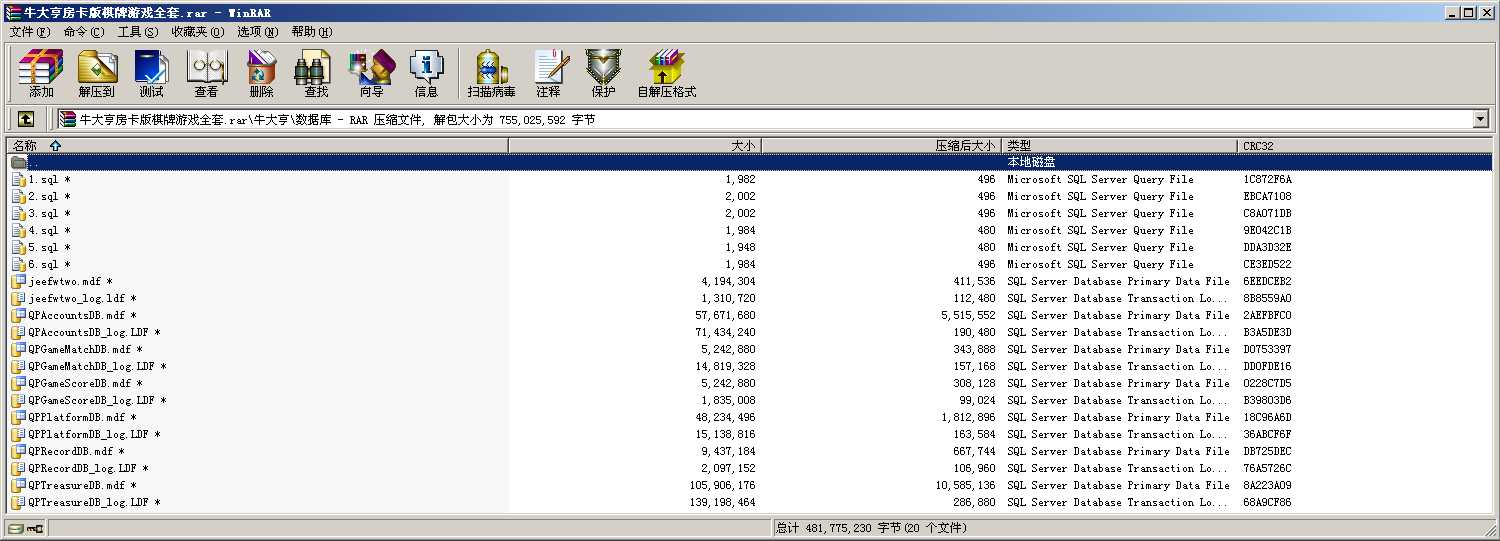This screenshot has width=1500, height=541.
Task: Sort by the CRC32 column header
Action: coord(1365,146)
